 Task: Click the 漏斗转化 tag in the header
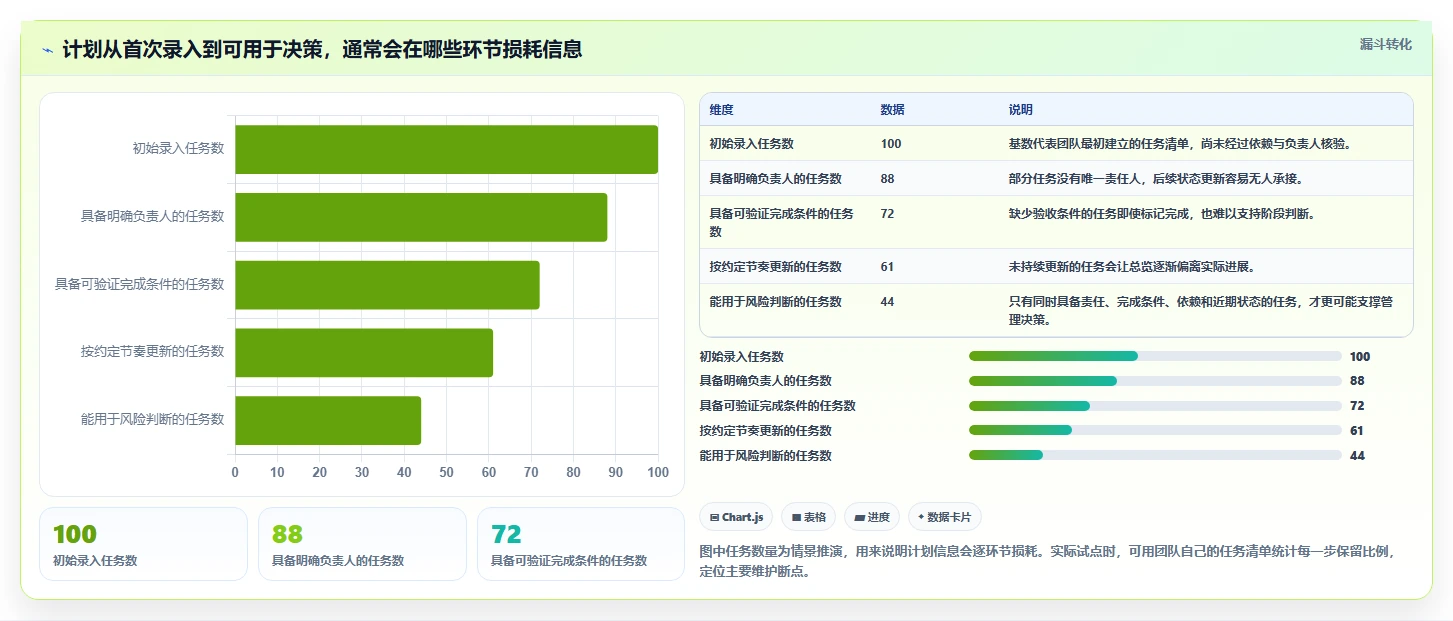1386,44
